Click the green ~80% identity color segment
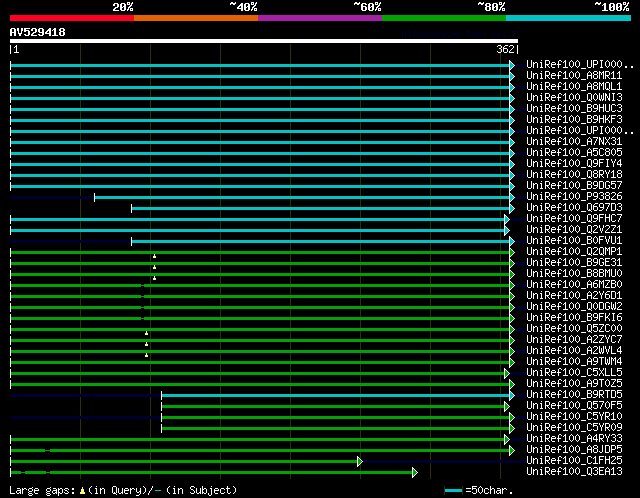The image size is (640, 498). pos(444,18)
